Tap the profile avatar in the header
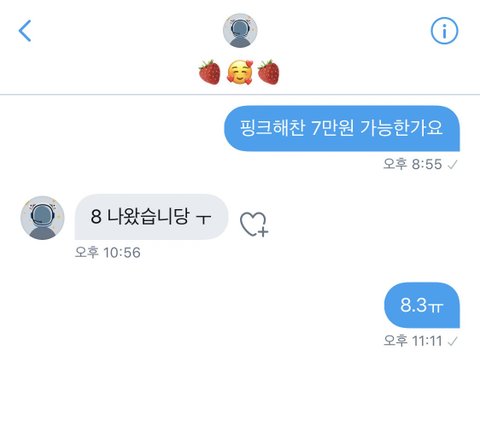Image resolution: width=480 pixels, height=426 pixels. click(240, 31)
